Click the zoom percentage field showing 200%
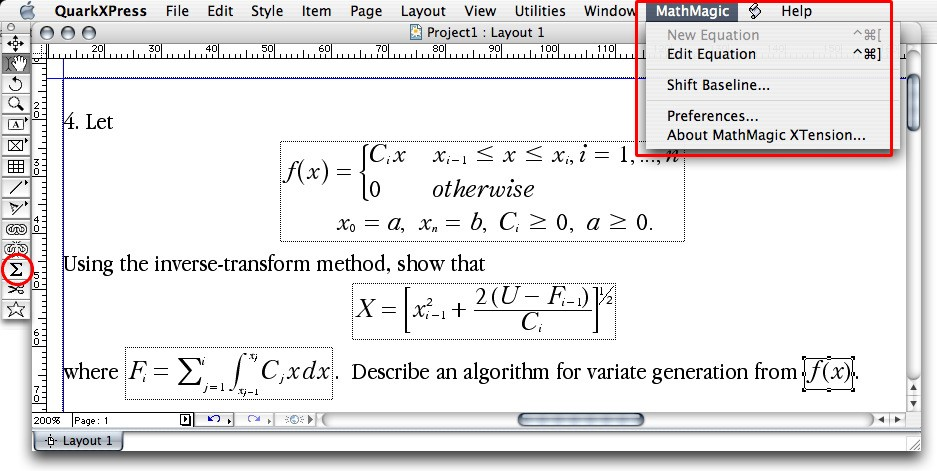Screen dimensions: 937x471 click(50, 421)
